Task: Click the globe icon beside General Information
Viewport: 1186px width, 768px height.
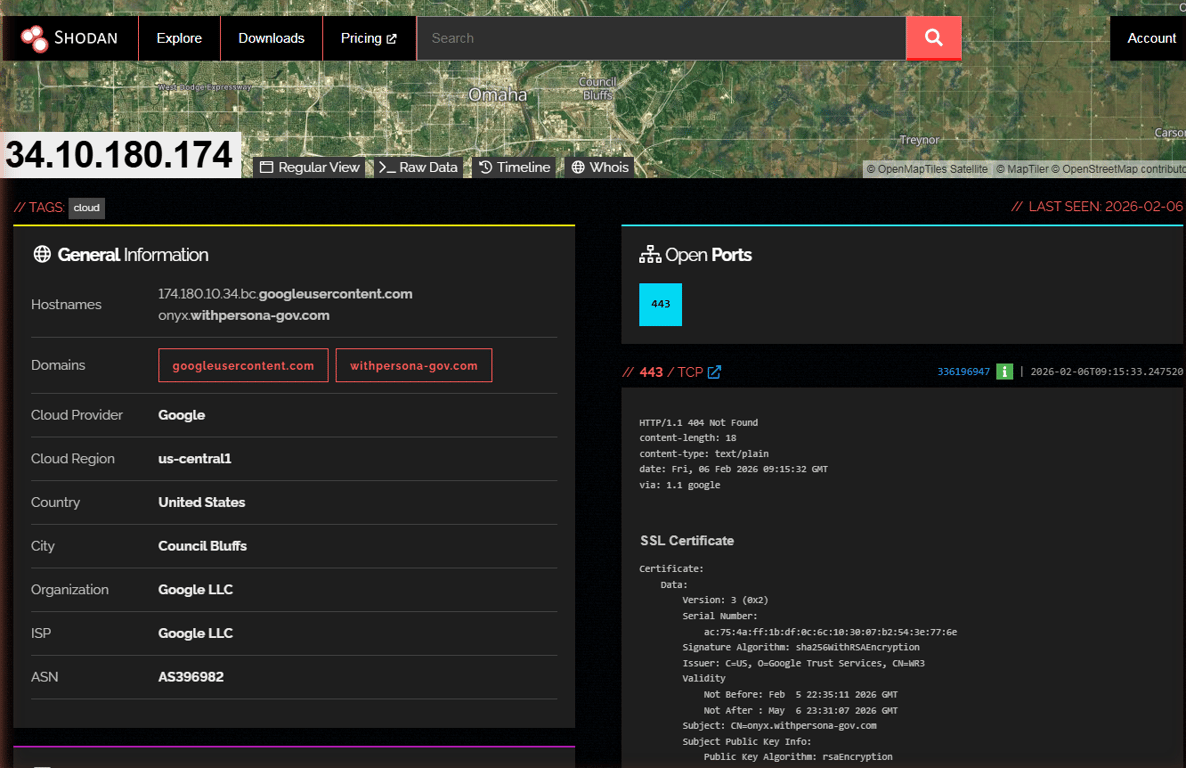Action: [42, 254]
